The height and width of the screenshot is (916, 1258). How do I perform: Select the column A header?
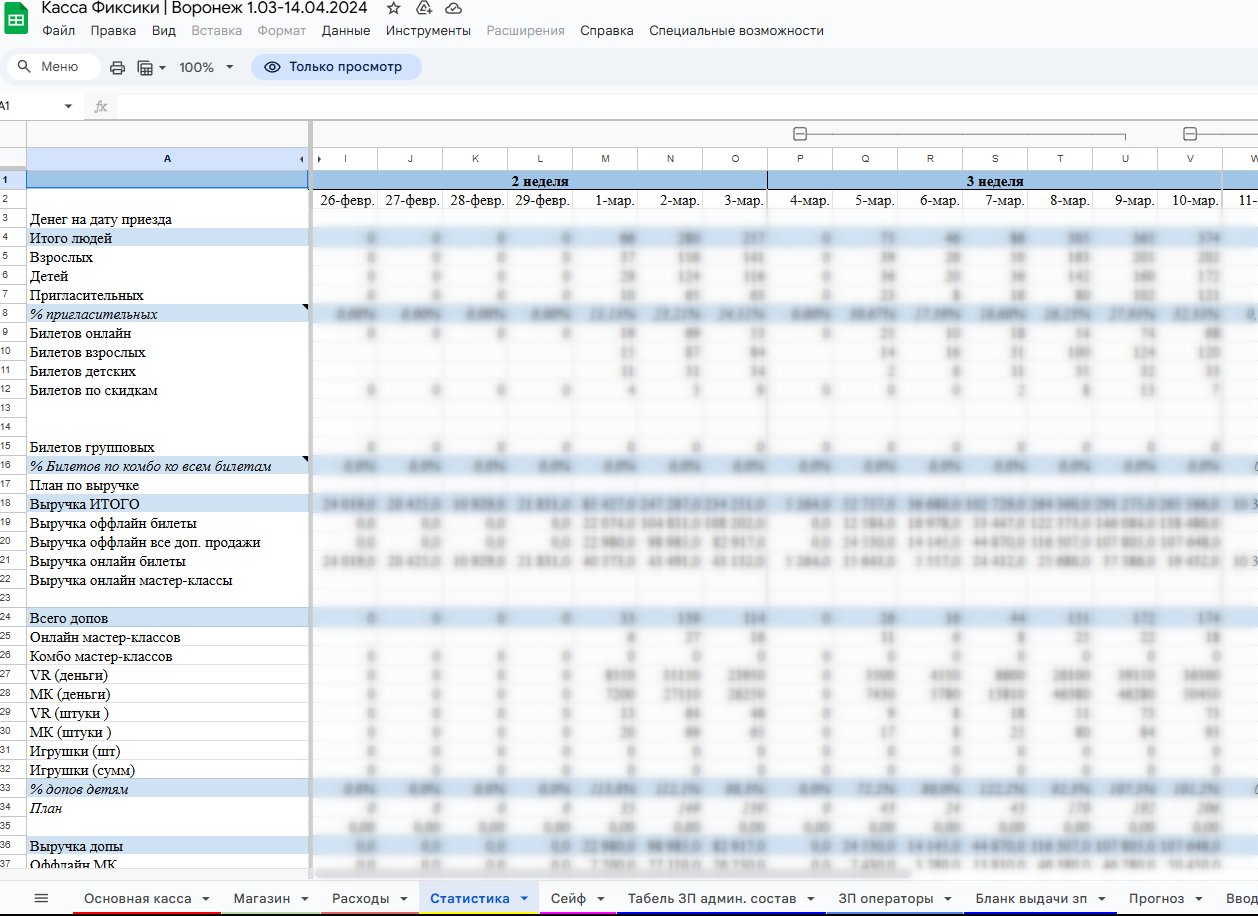[x=167, y=159]
